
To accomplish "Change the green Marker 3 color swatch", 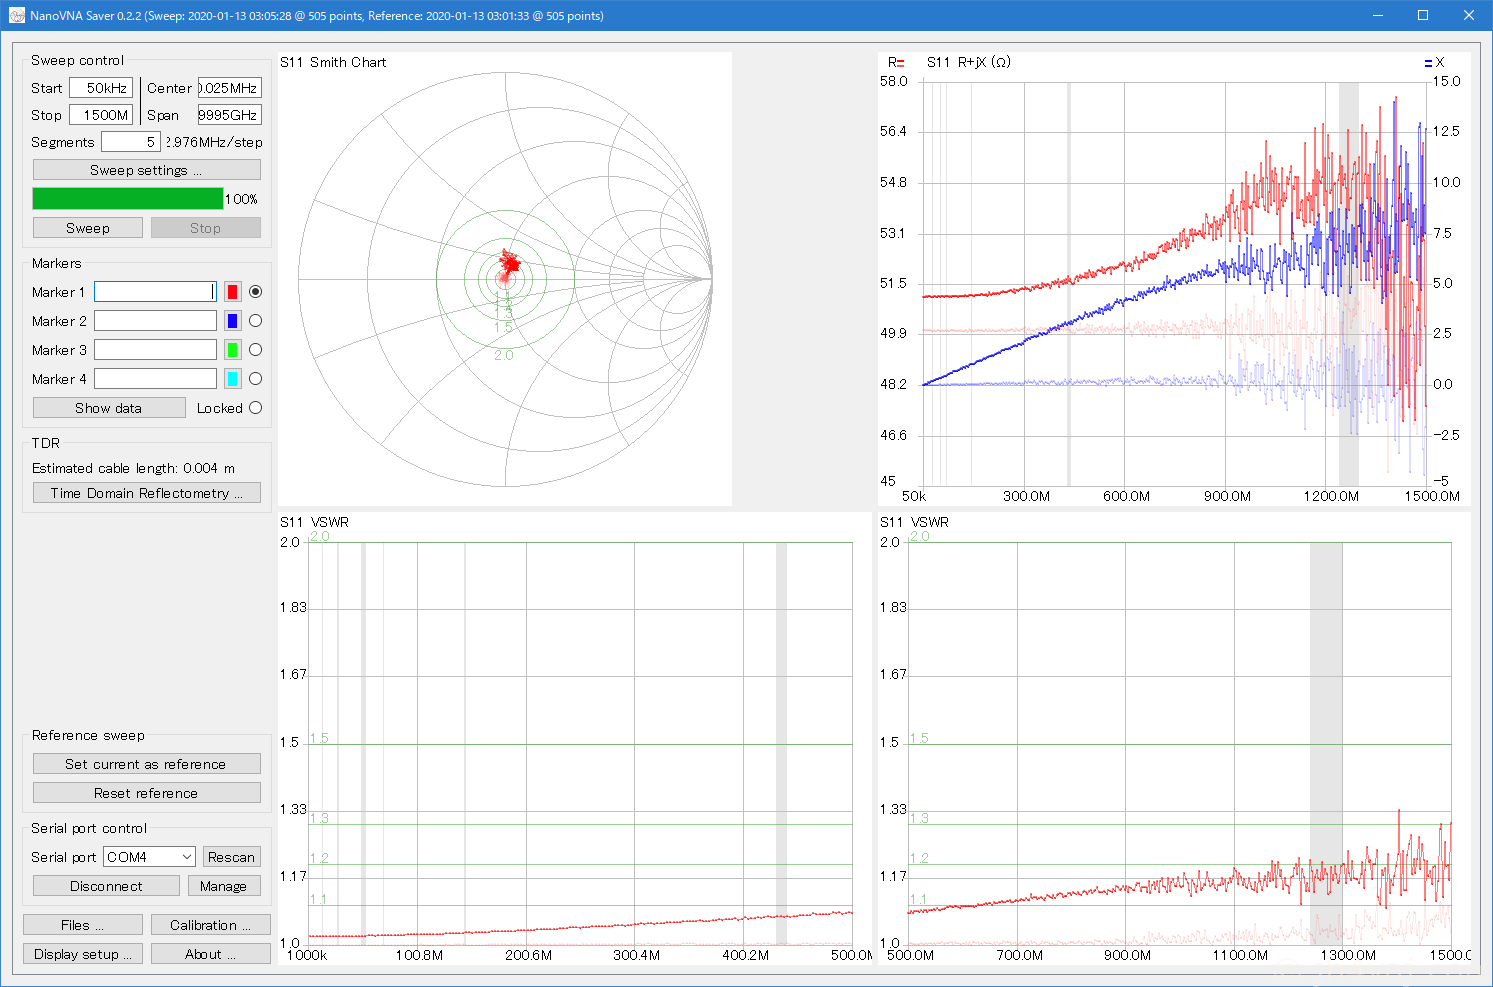I will tap(232, 350).
